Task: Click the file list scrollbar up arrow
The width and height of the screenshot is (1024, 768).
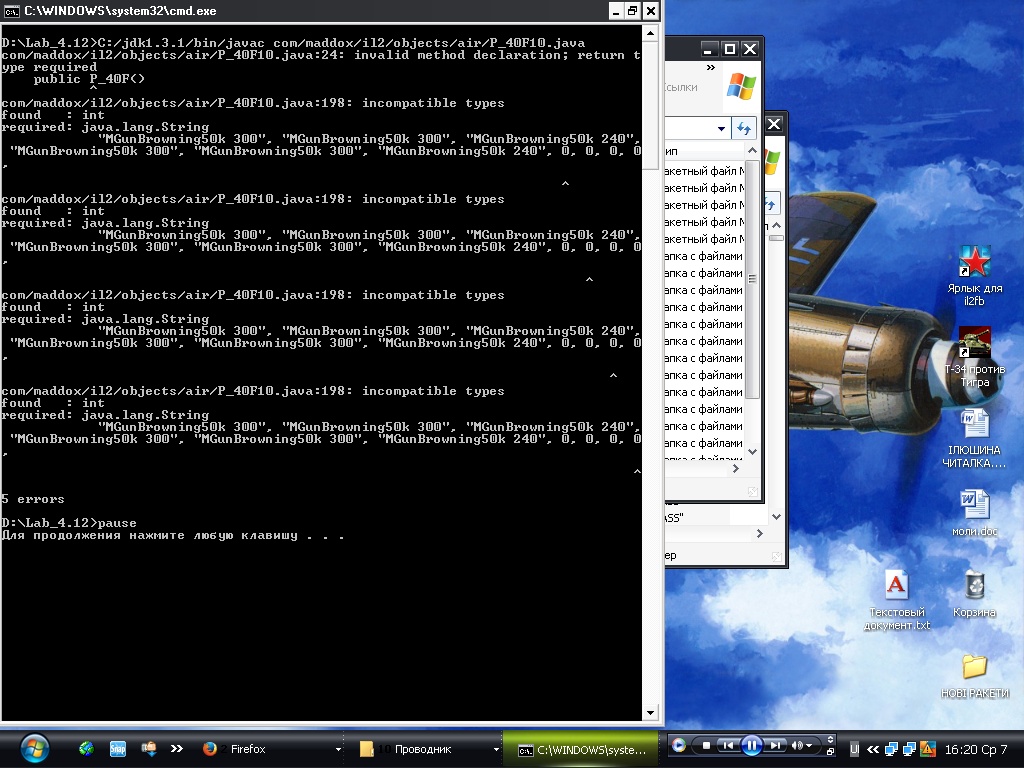Action: (x=752, y=151)
